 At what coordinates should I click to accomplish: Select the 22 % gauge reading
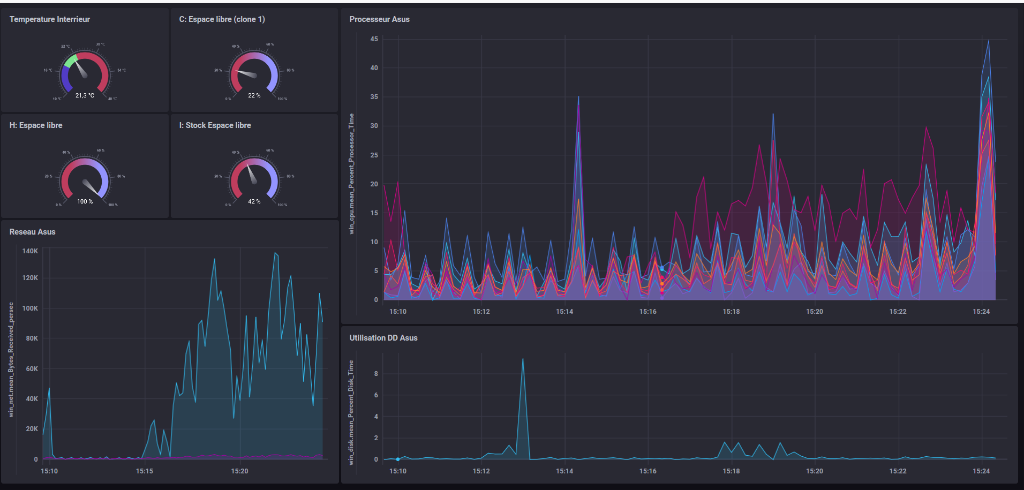pyautogui.click(x=254, y=95)
